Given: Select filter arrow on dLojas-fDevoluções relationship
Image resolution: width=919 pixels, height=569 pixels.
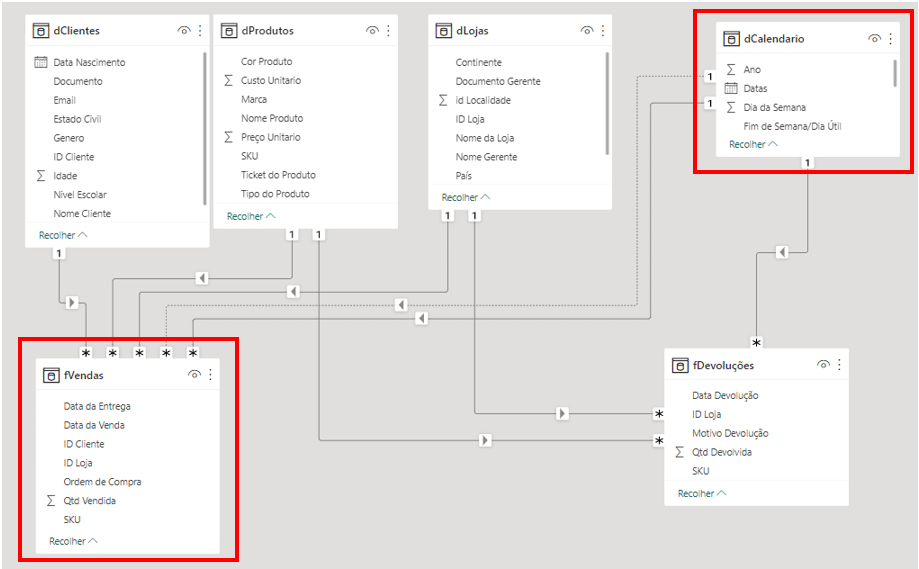Looking at the screenshot, I should pyautogui.click(x=562, y=414).
